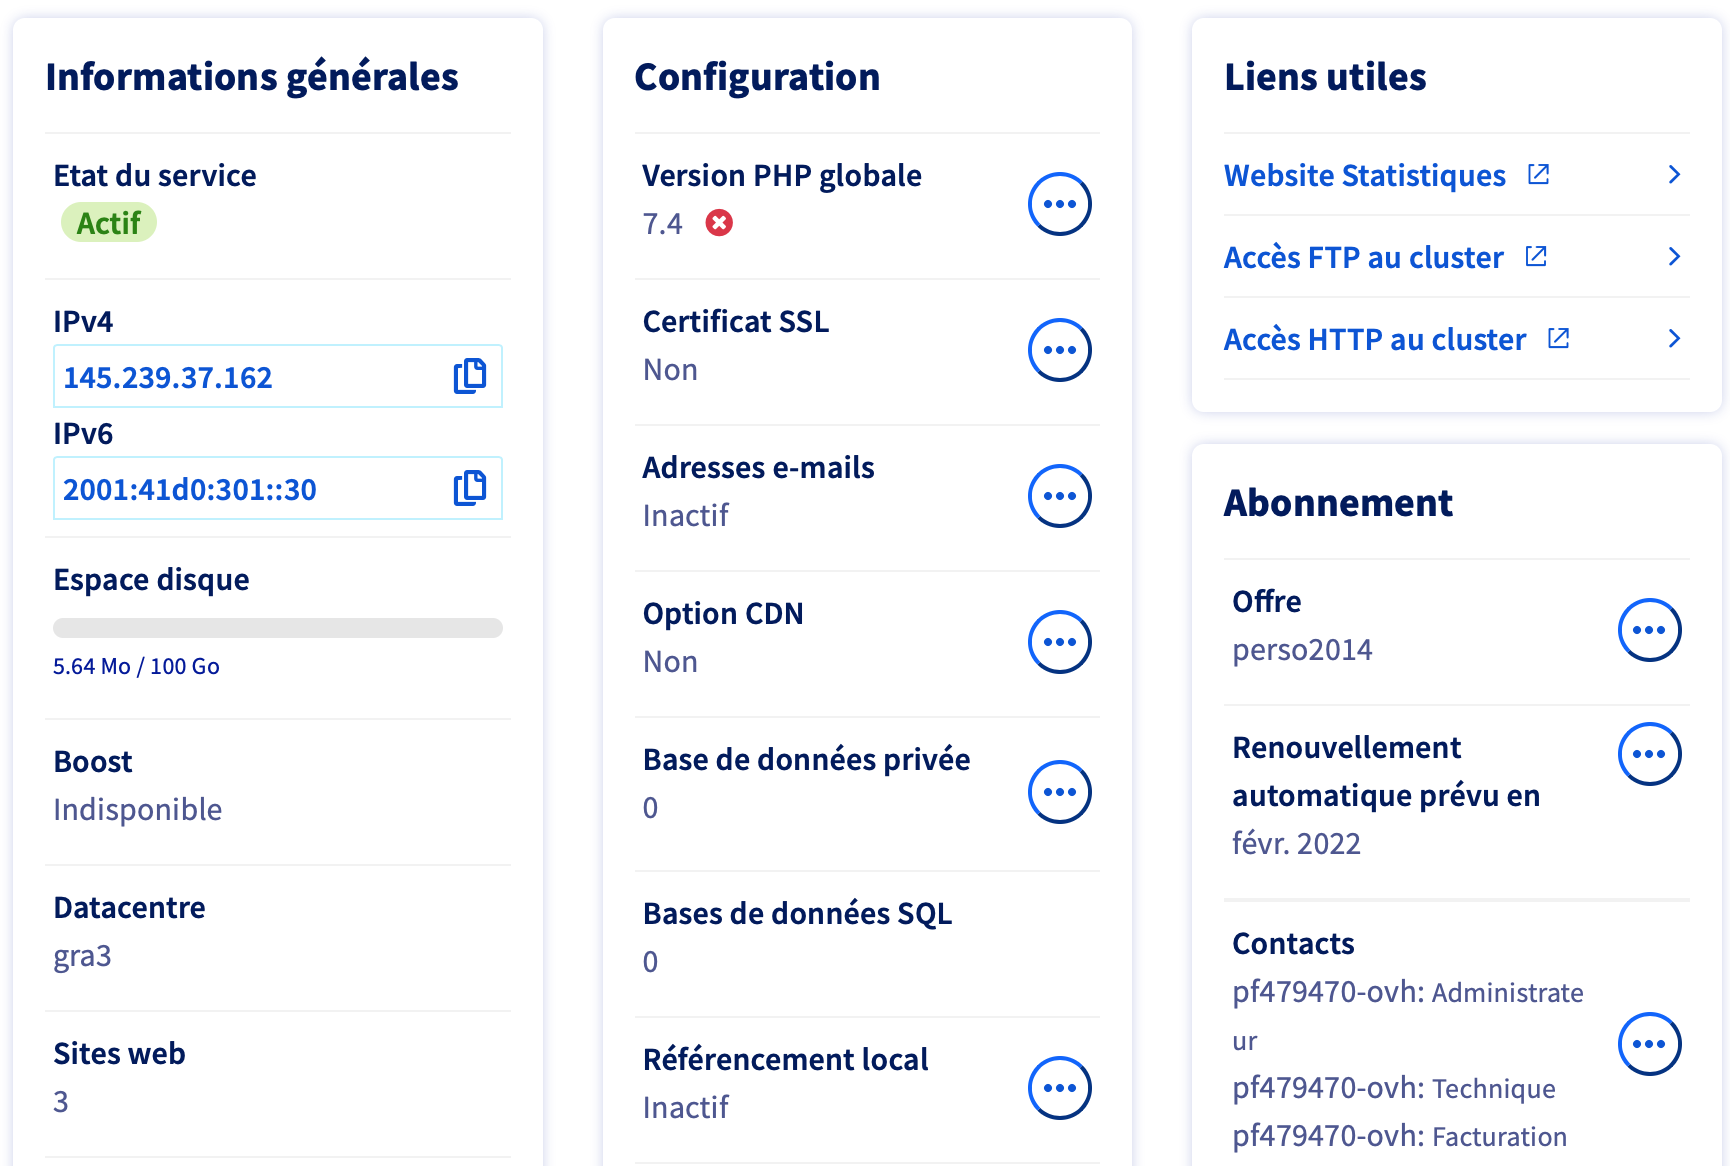
Task: Open the Offre perso2014 actions menu
Action: pos(1649,630)
